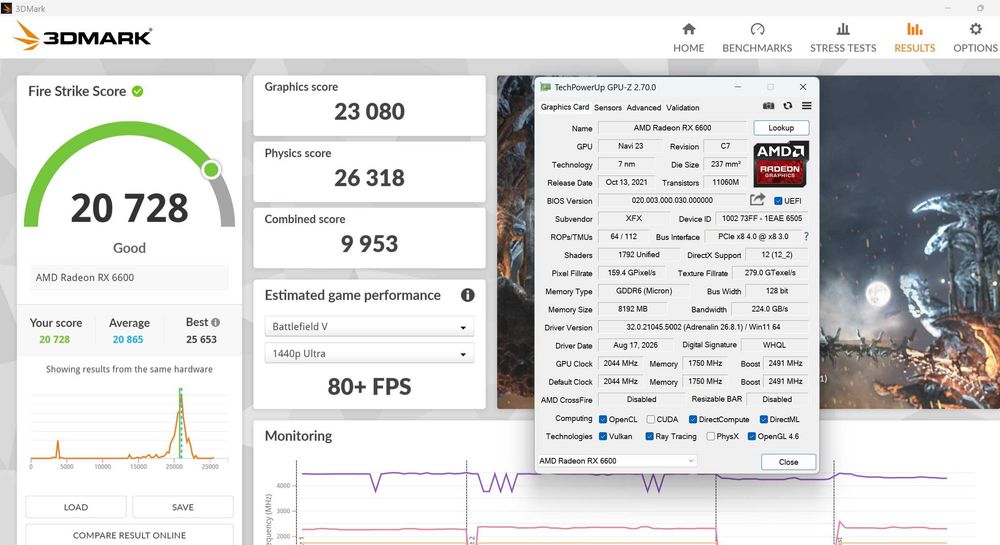Click the Monitoring heading
The width and height of the screenshot is (1000, 545).
coord(298,436)
